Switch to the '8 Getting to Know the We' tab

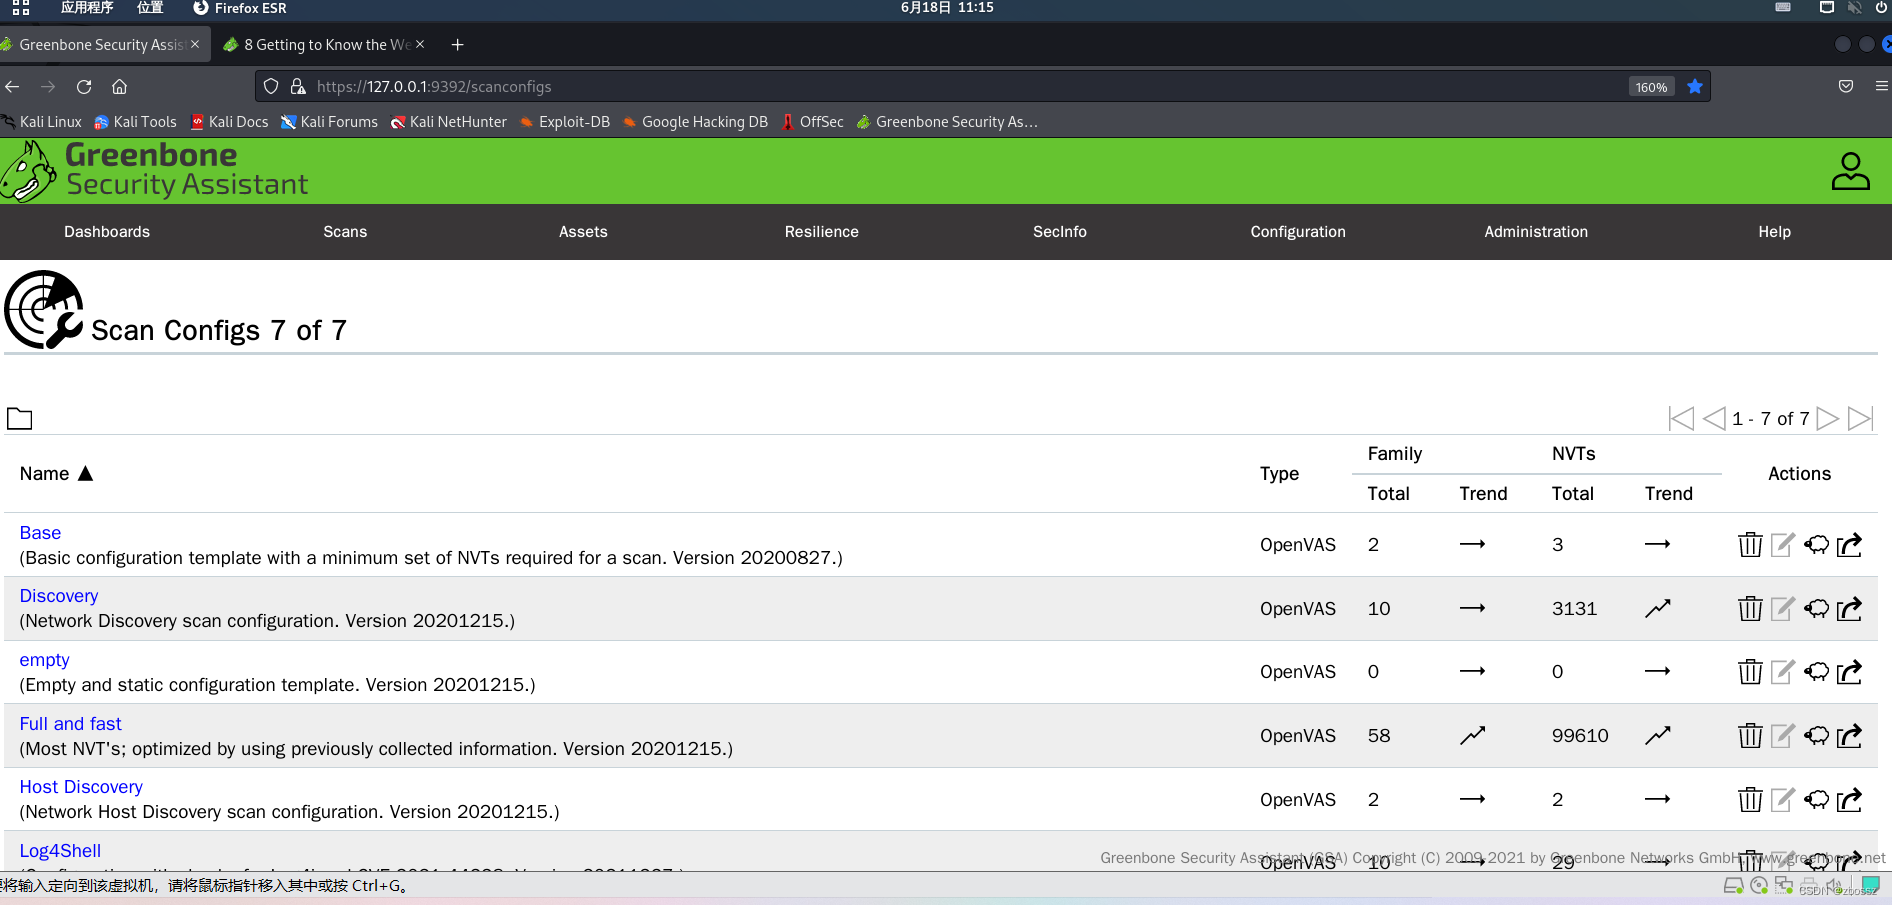[325, 45]
